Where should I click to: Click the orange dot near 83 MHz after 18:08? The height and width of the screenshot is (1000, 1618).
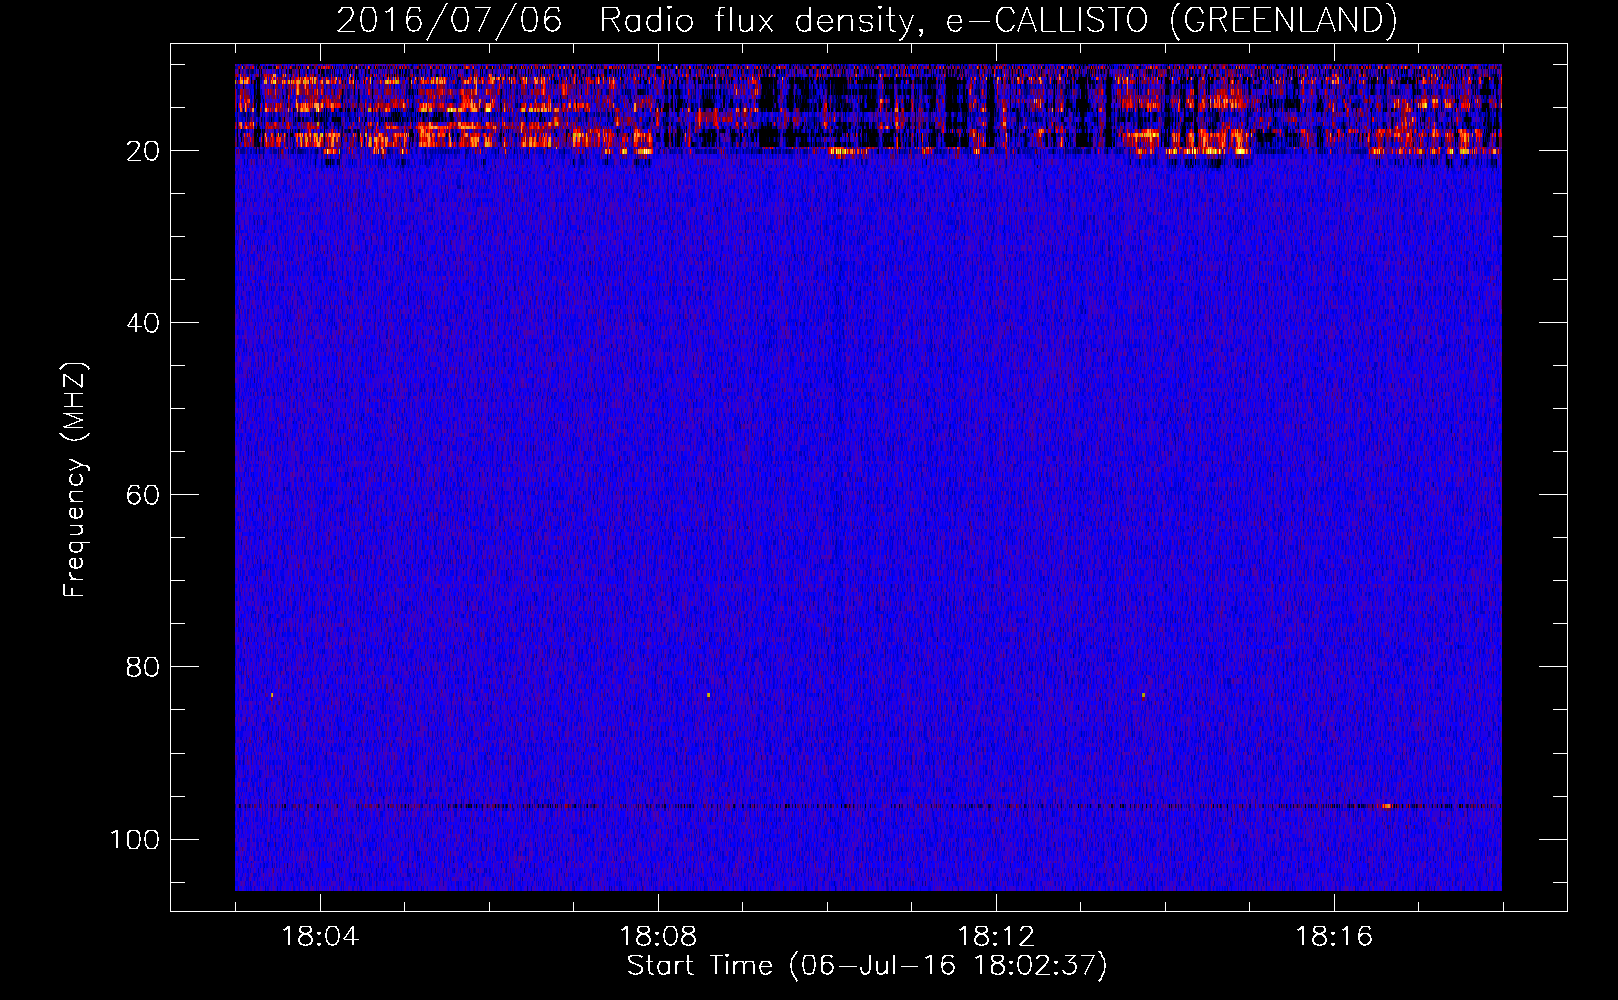(708, 694)
